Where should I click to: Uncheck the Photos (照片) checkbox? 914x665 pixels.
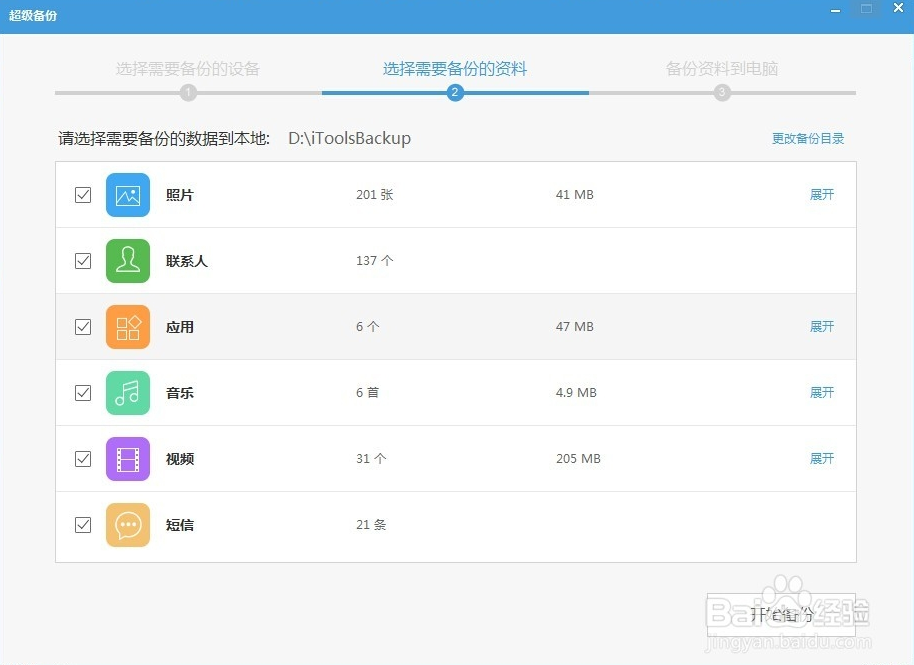[x=83, y=195]
